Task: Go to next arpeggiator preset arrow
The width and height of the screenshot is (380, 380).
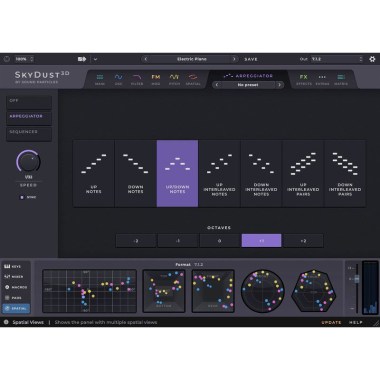Action: [x=279, y=85]
